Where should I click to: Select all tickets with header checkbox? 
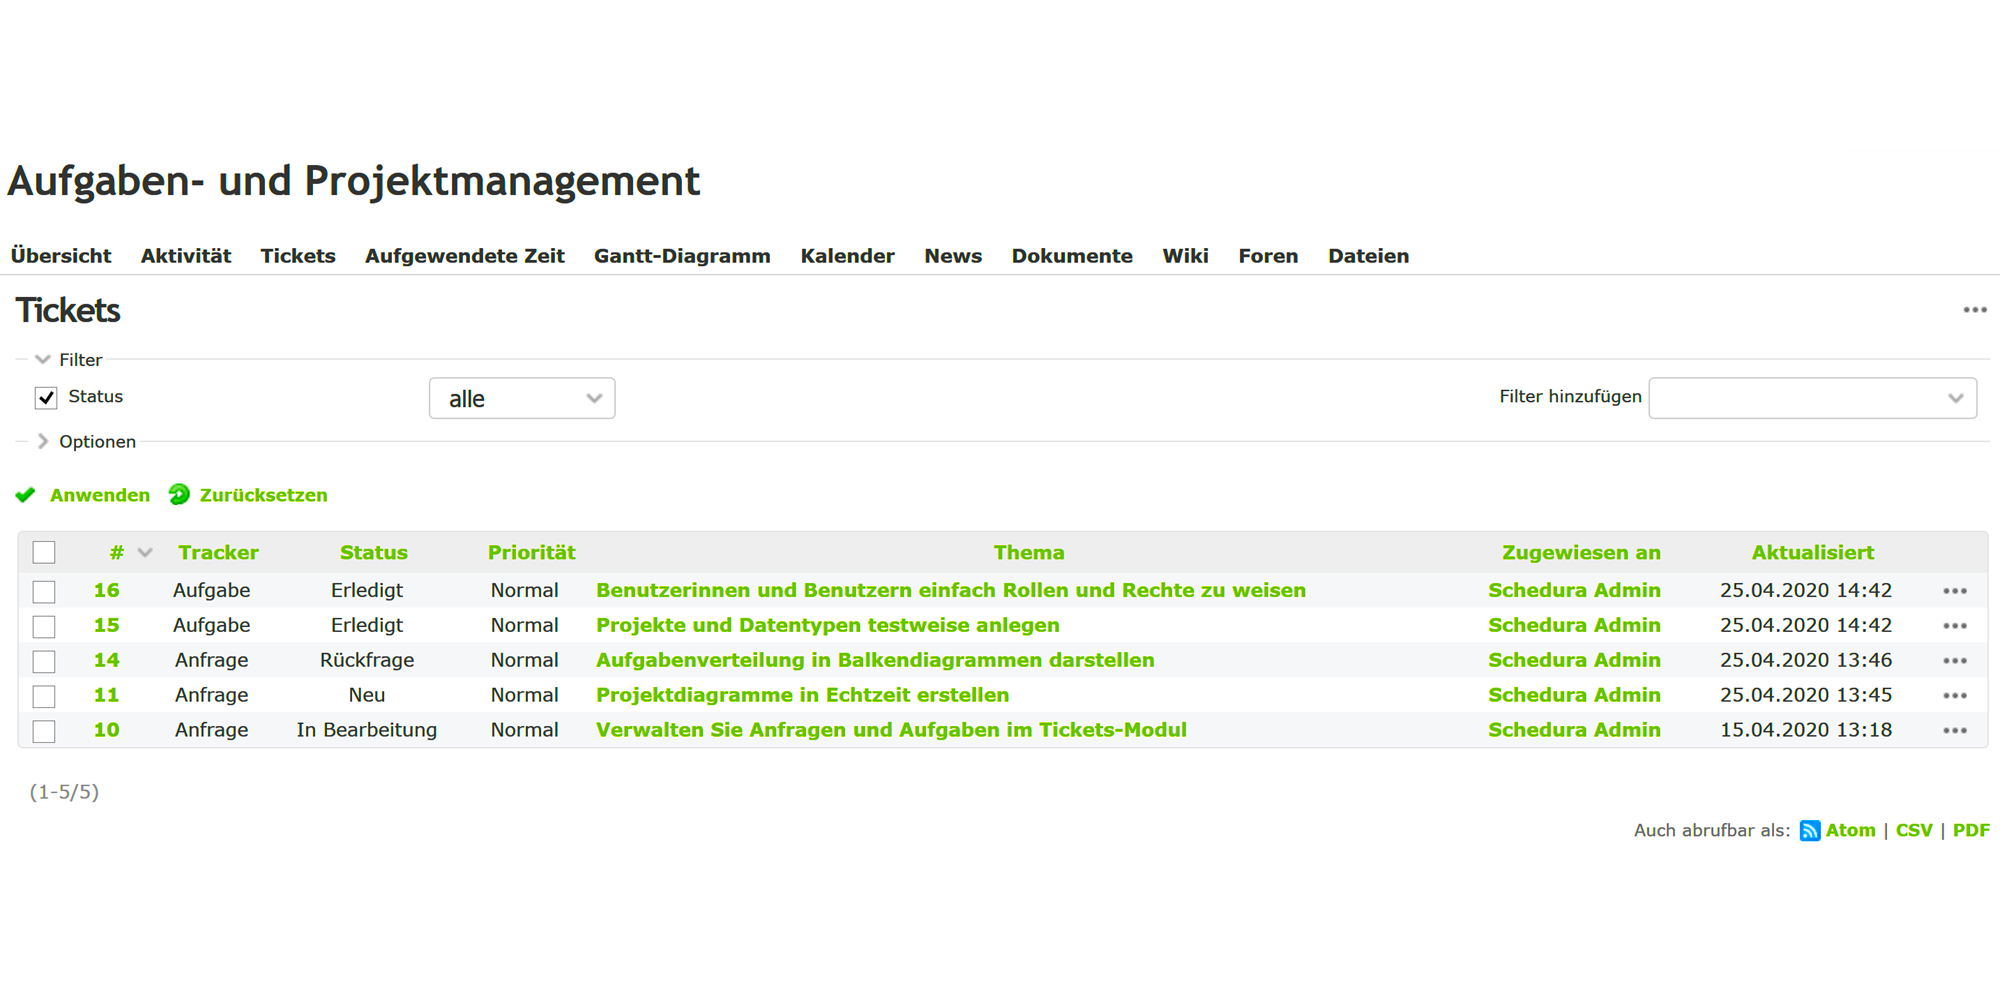tap(44, 553)
